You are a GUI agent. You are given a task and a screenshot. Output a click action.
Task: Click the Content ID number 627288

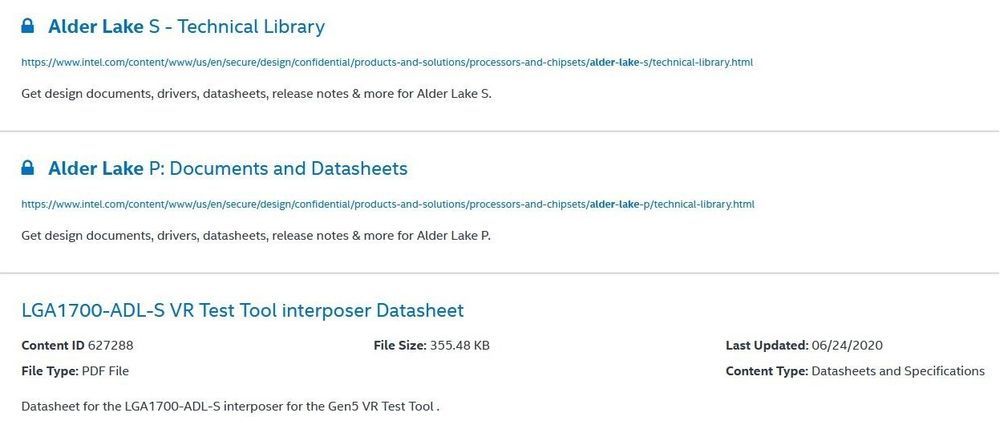point(111,345)
